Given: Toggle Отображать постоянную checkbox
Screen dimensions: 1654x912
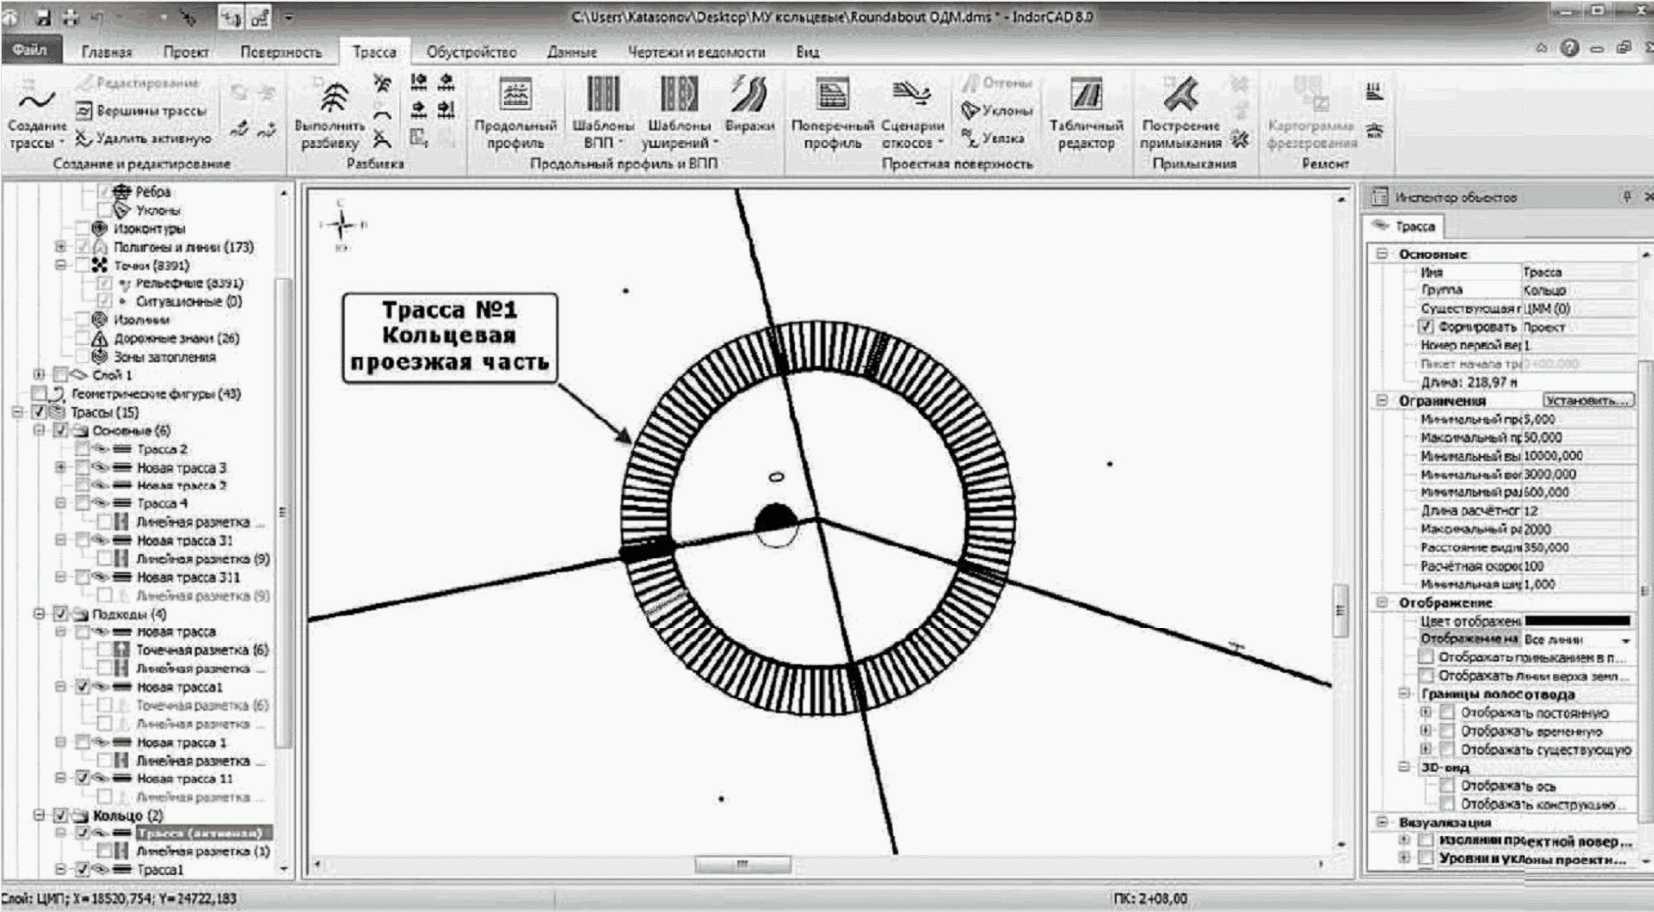Looking at the screenshot, I should (x=1446, y=713).
